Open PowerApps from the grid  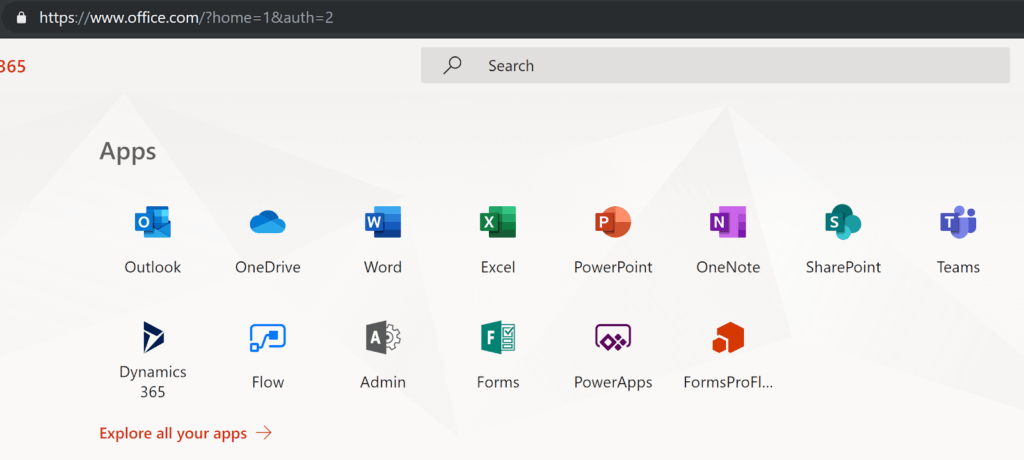(613, 338)
